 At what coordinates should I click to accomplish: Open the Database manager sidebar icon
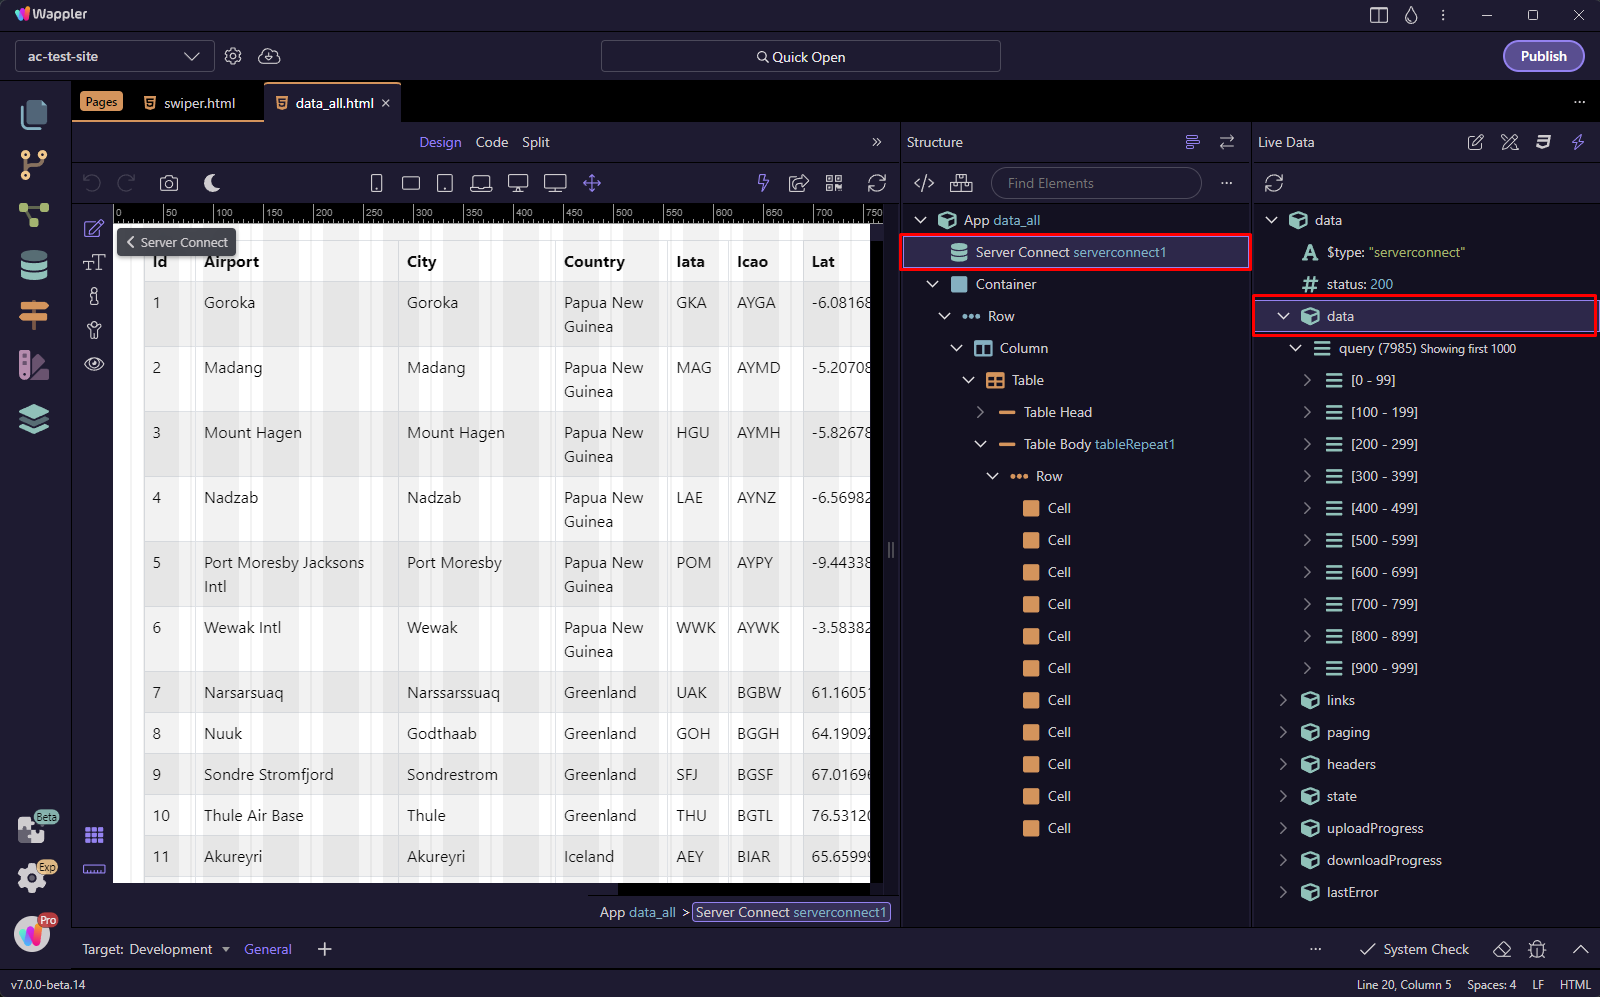click(x=34, y=265)
